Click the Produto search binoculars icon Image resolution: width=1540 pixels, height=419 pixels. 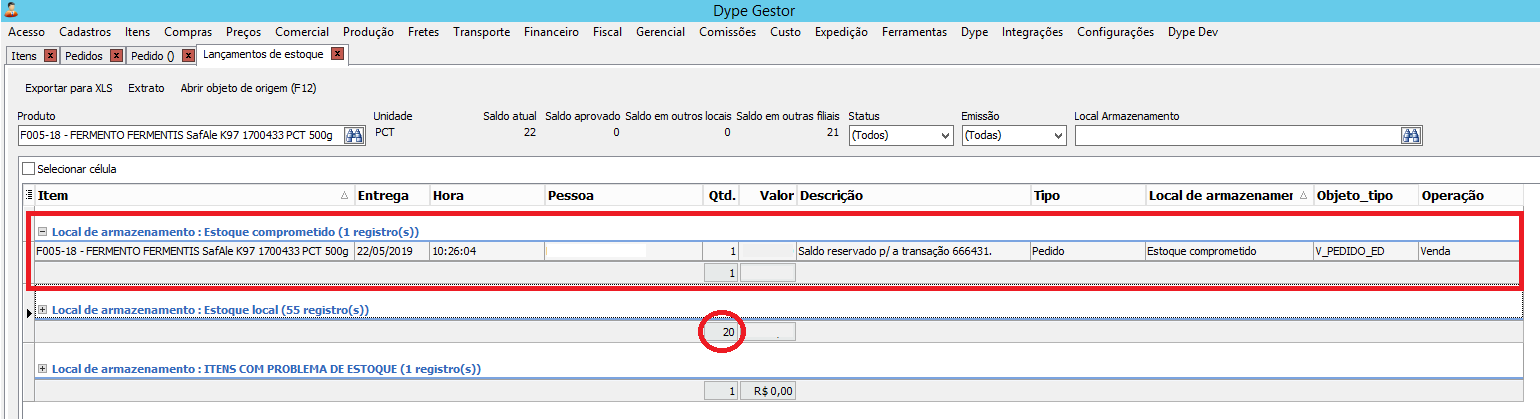click(x=354, y=135)
